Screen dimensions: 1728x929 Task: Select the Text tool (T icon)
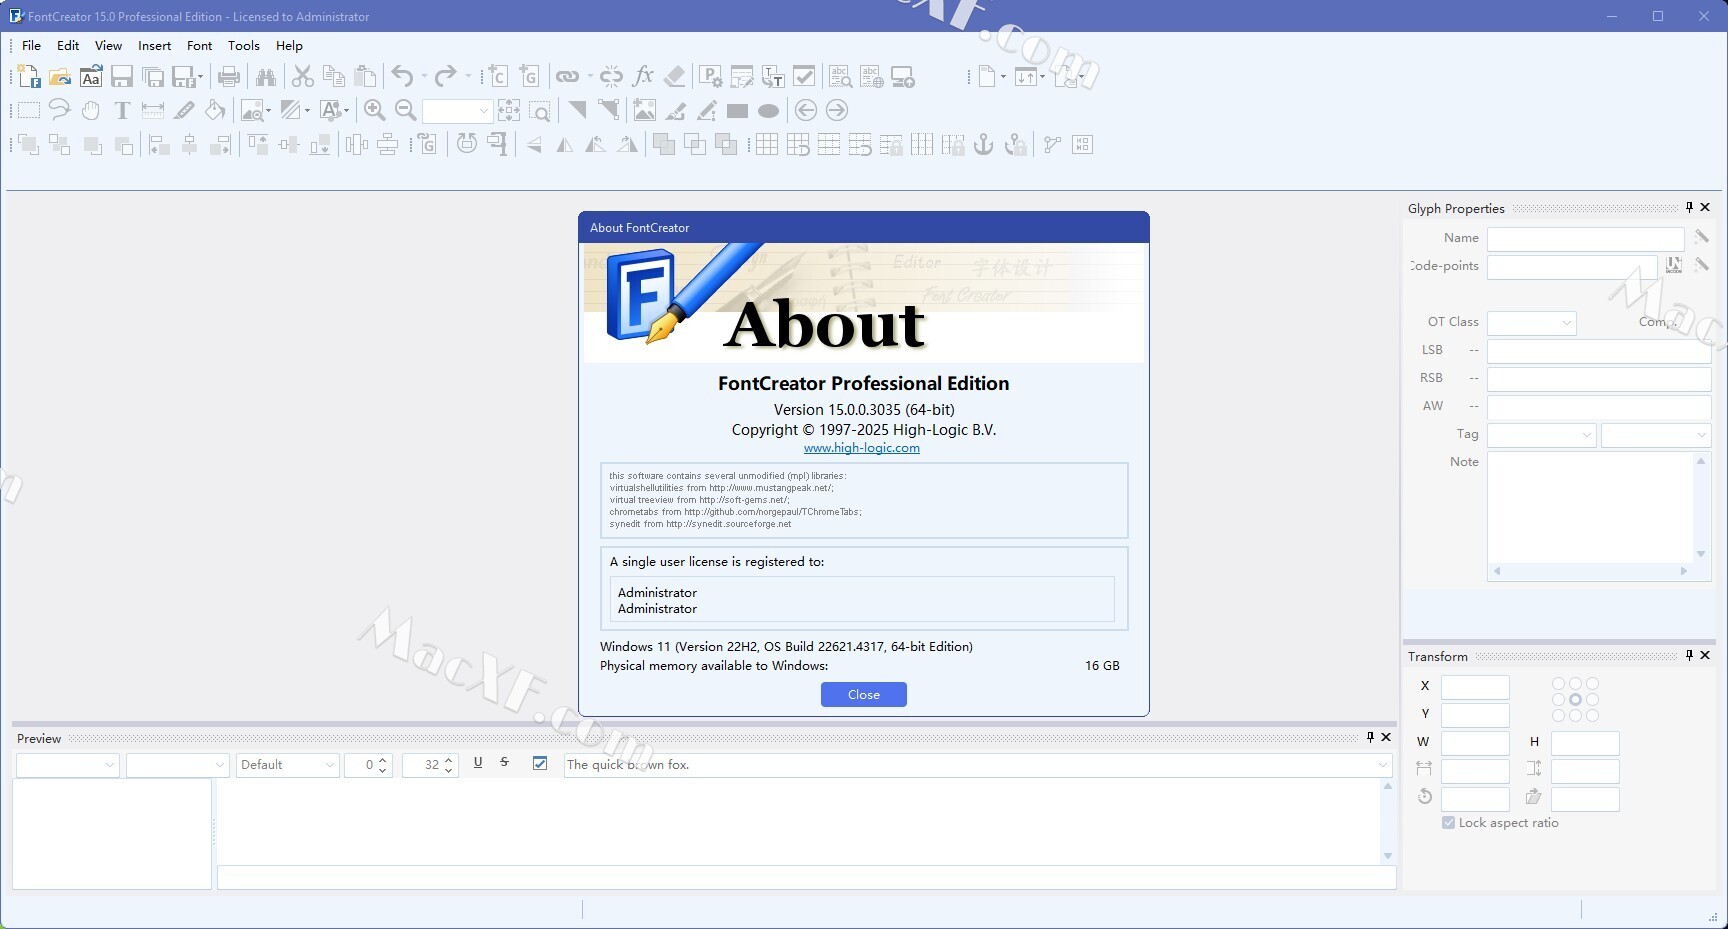pyautogui.click(x=122, y=111)
